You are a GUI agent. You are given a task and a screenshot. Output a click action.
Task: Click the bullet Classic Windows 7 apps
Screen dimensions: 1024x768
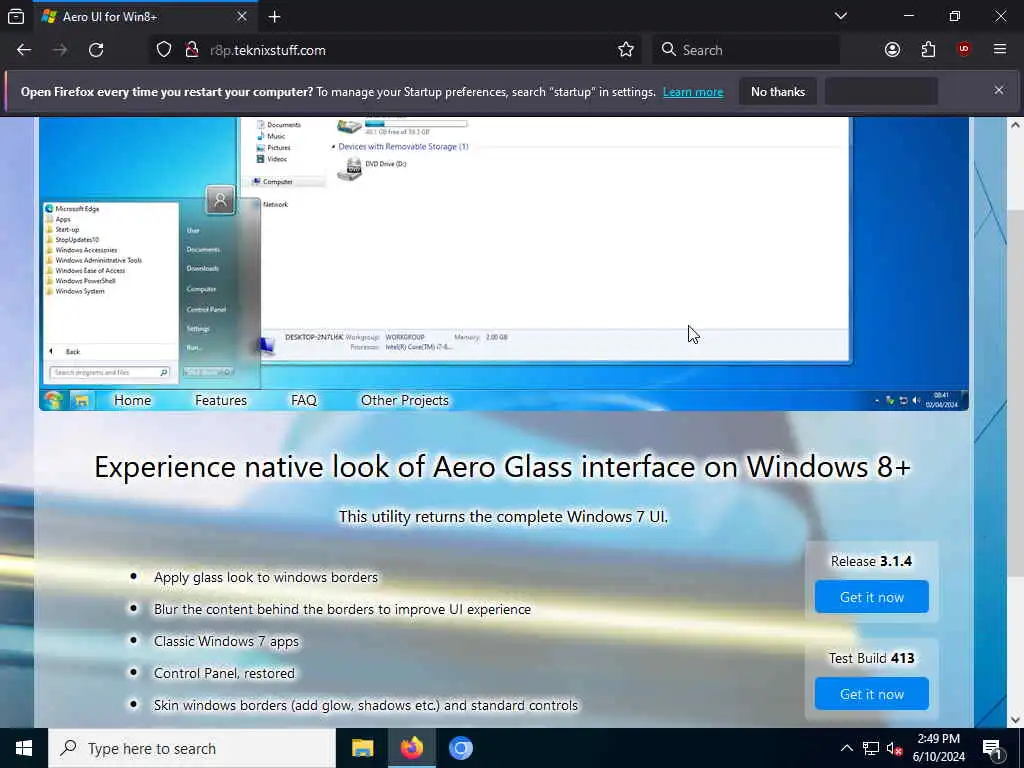coord(226,641)
